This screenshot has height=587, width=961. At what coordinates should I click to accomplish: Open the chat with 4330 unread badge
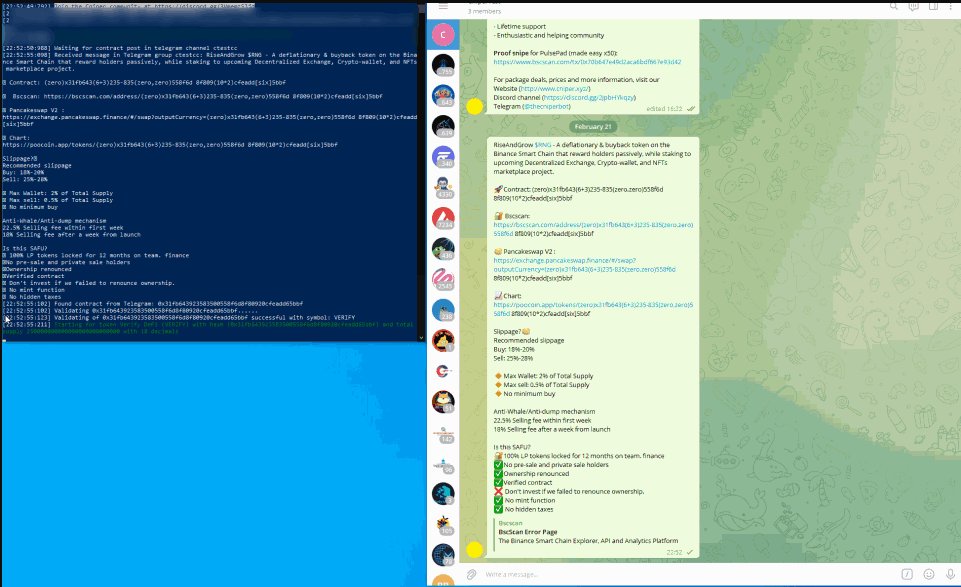[x=443, y=188]
